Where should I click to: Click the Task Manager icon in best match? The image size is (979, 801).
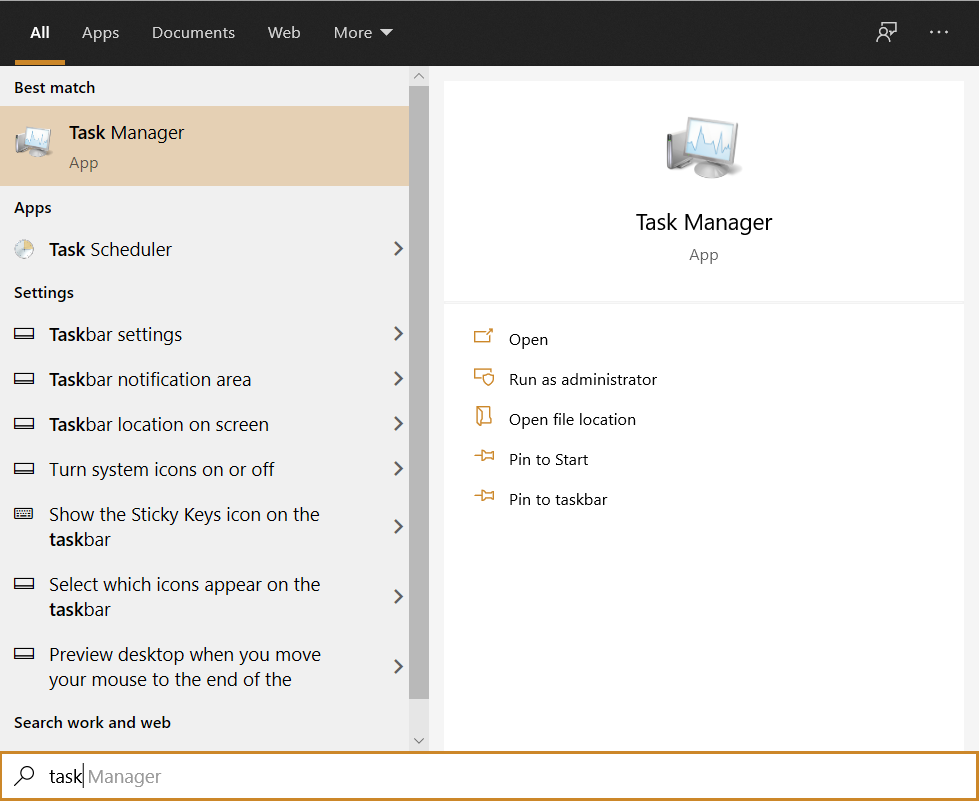coord(33,143)
